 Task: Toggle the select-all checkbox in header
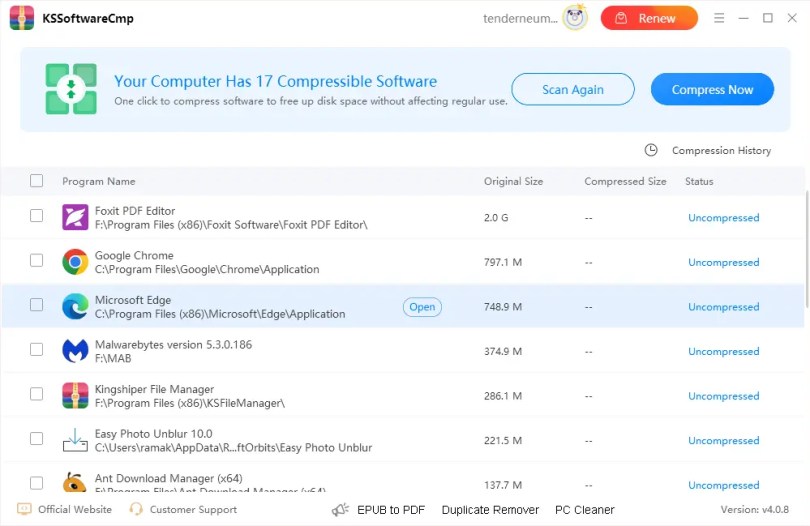36,181
